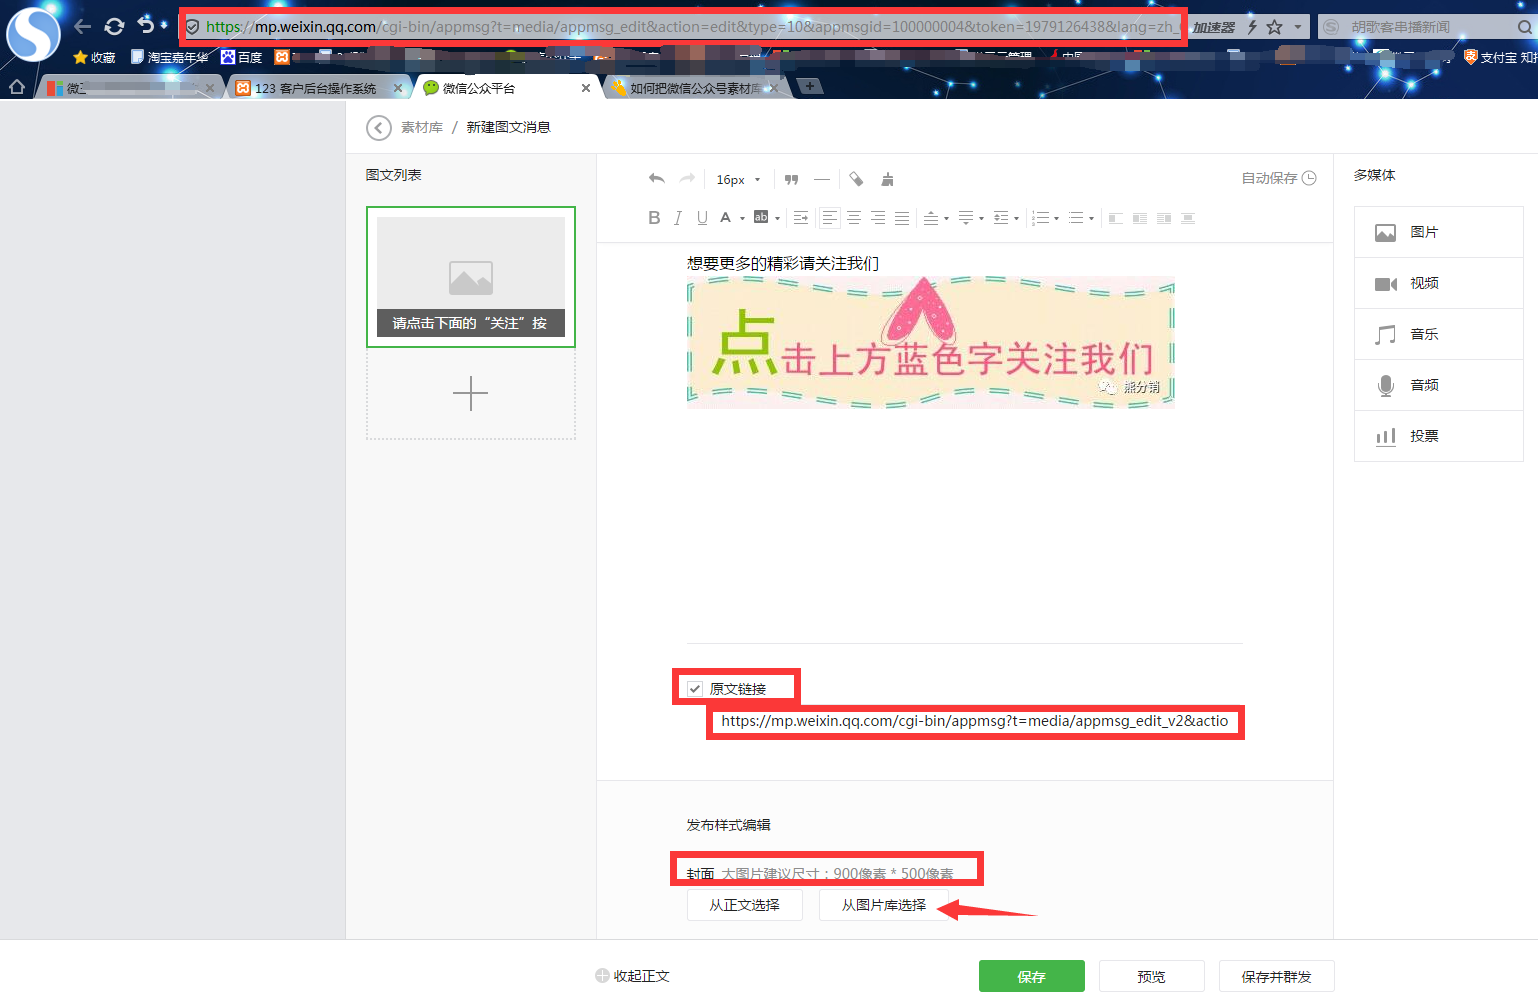Click the green 保存 button
This screenshot has height=993, width=1538.
click(1031, 976)
